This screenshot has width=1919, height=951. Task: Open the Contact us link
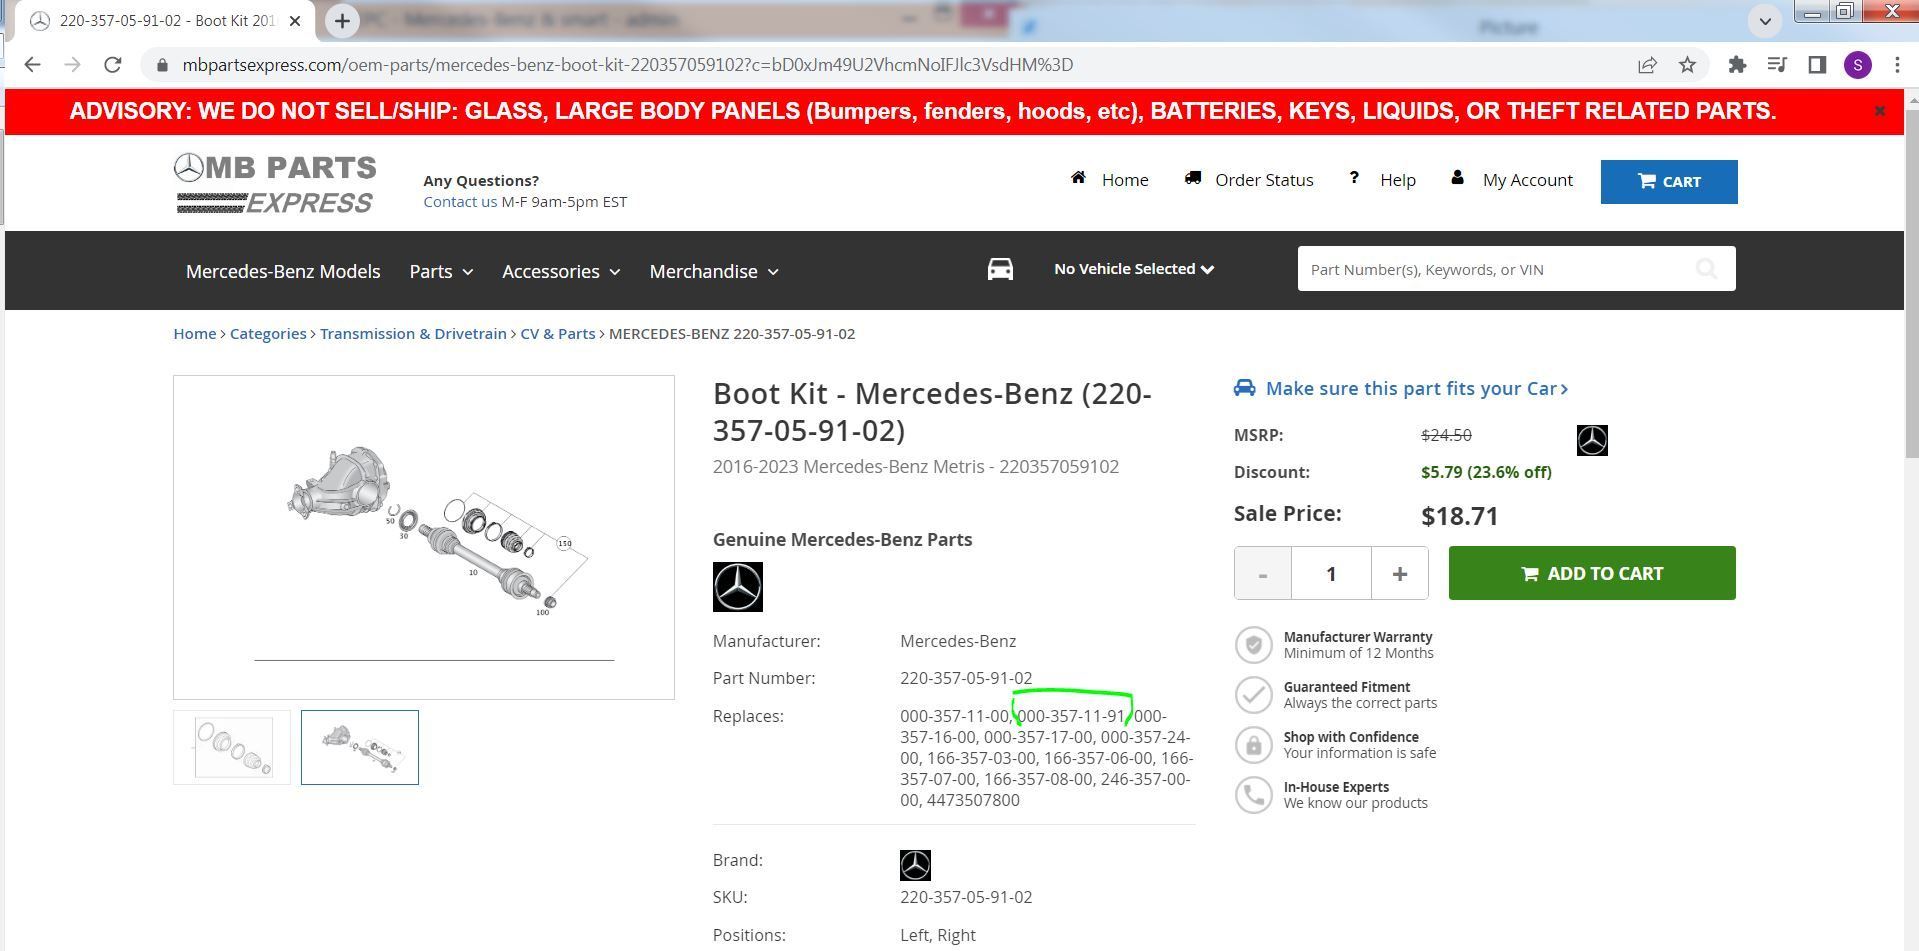pyautogui.click(x=459, y=202)
